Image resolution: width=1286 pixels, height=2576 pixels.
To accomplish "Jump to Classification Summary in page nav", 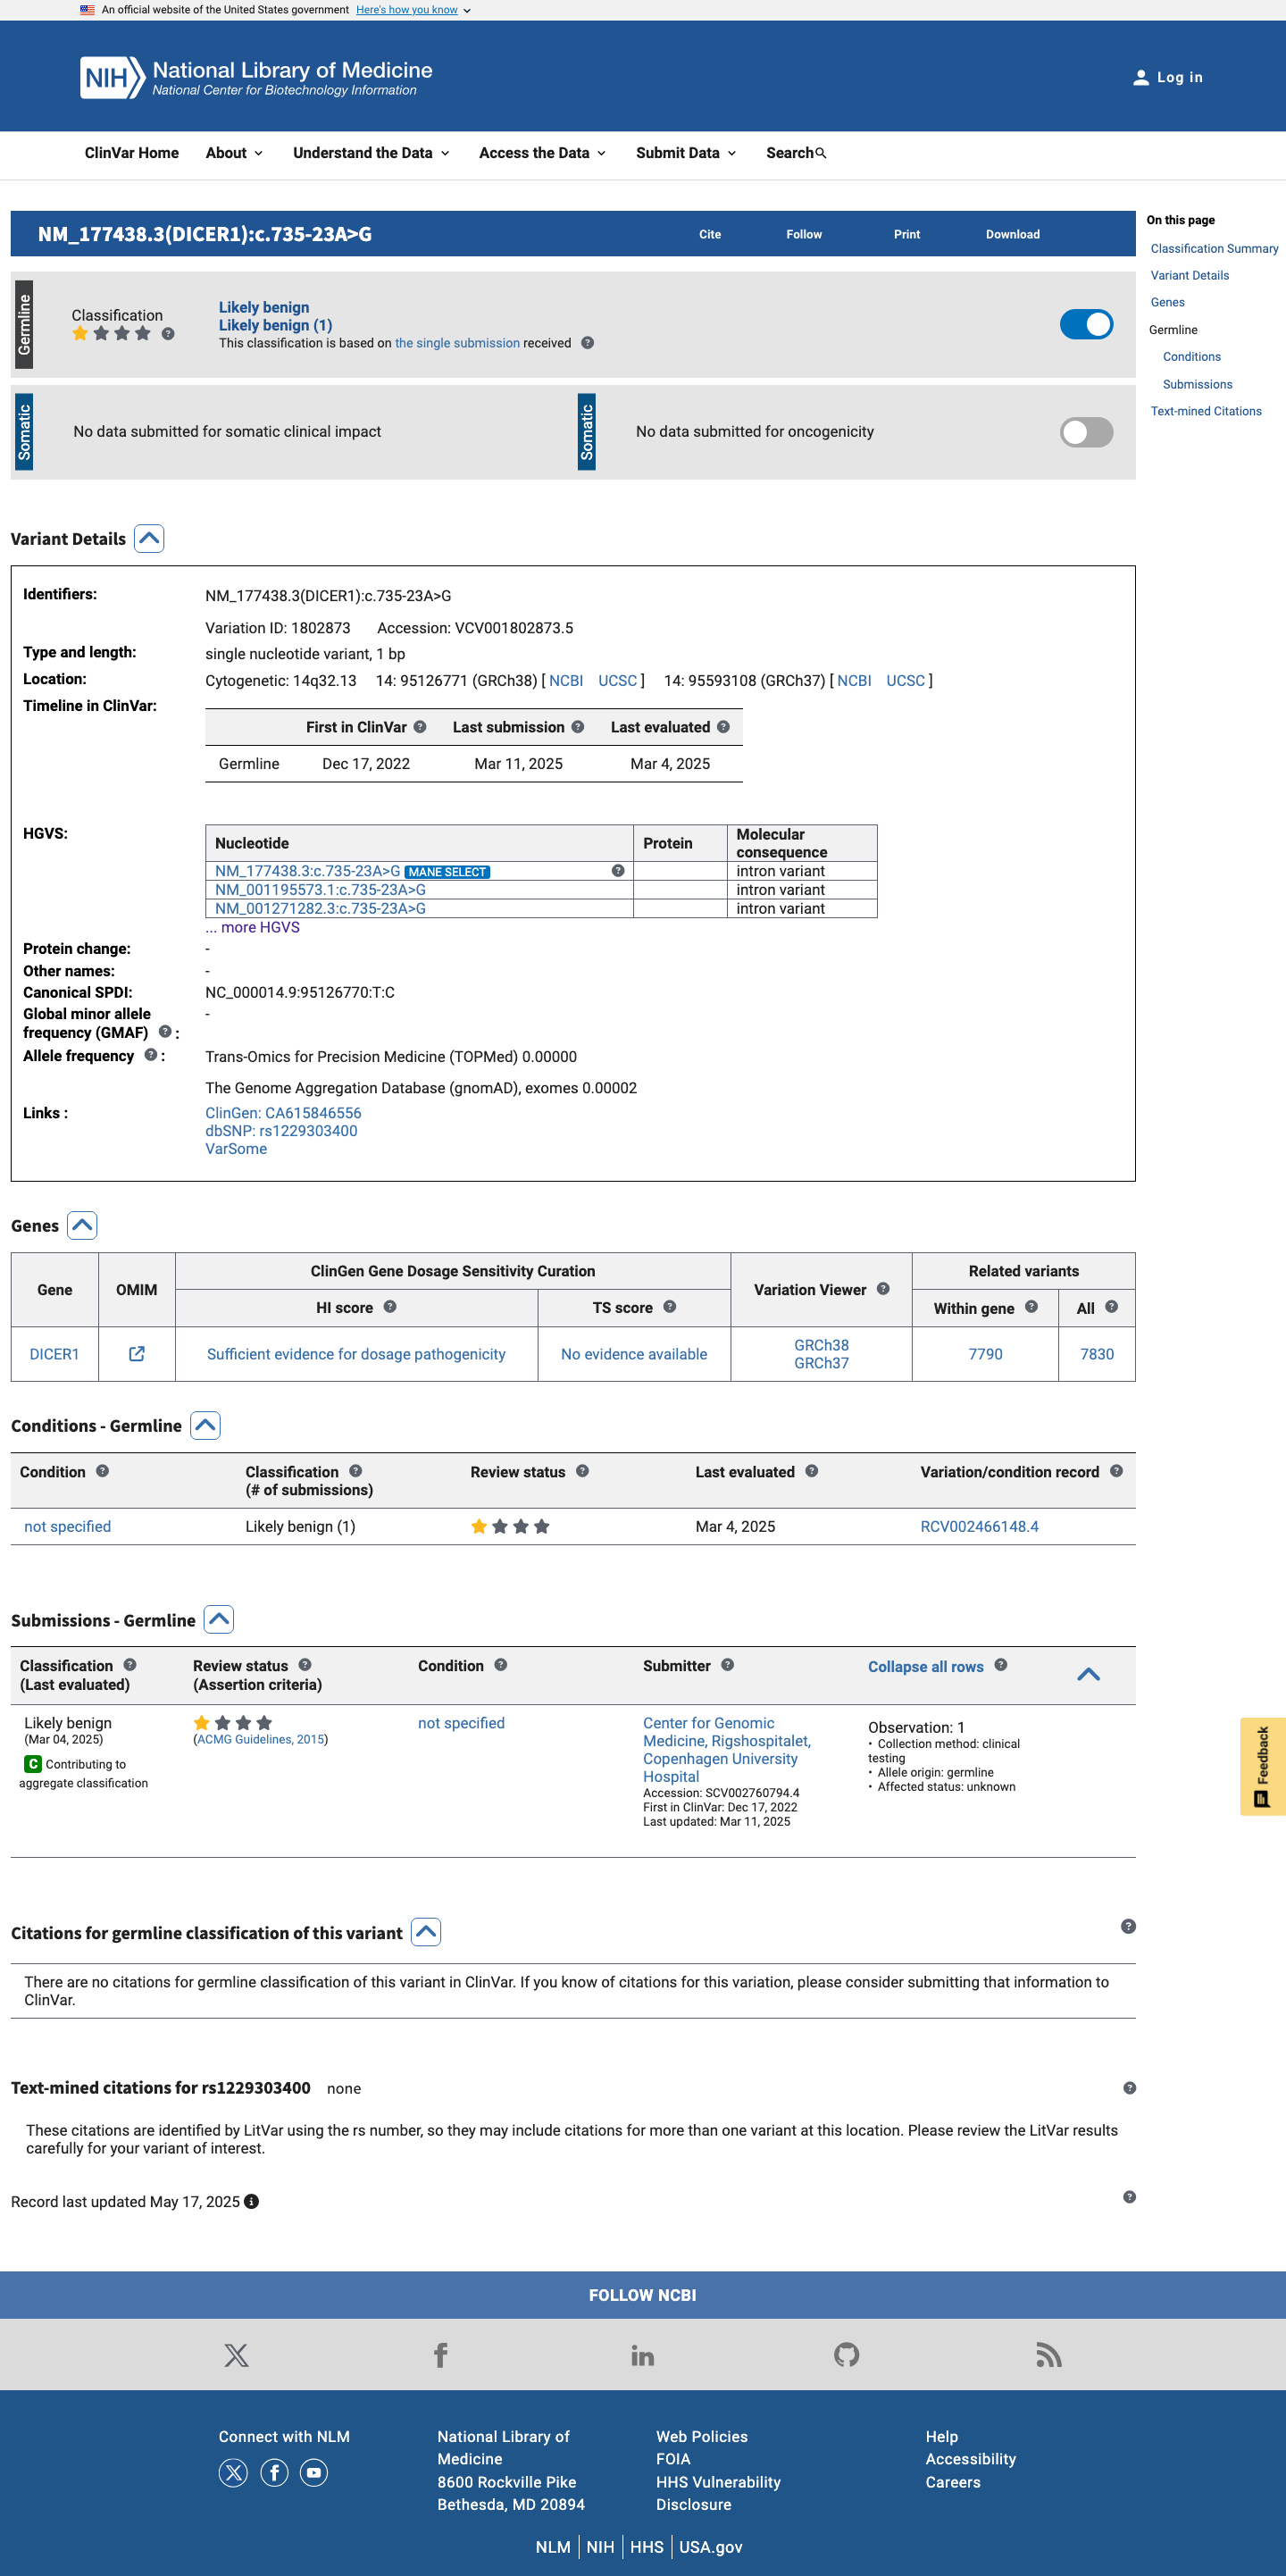I will [1214, 248].
